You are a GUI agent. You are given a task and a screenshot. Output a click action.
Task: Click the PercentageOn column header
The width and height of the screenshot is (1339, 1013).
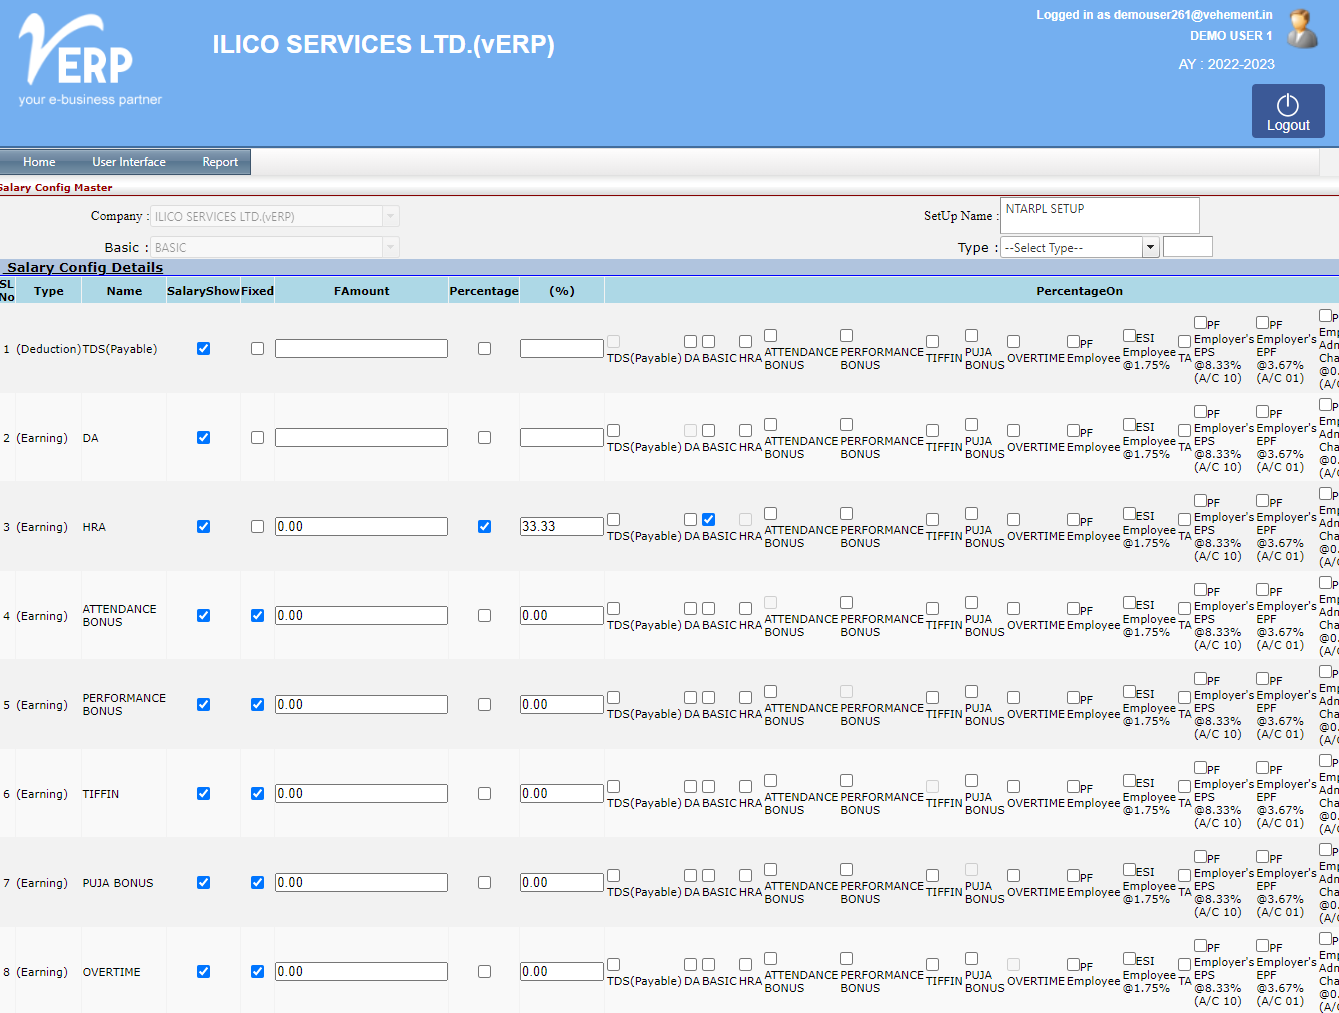pyautogui.click(x=1079, y=291)
